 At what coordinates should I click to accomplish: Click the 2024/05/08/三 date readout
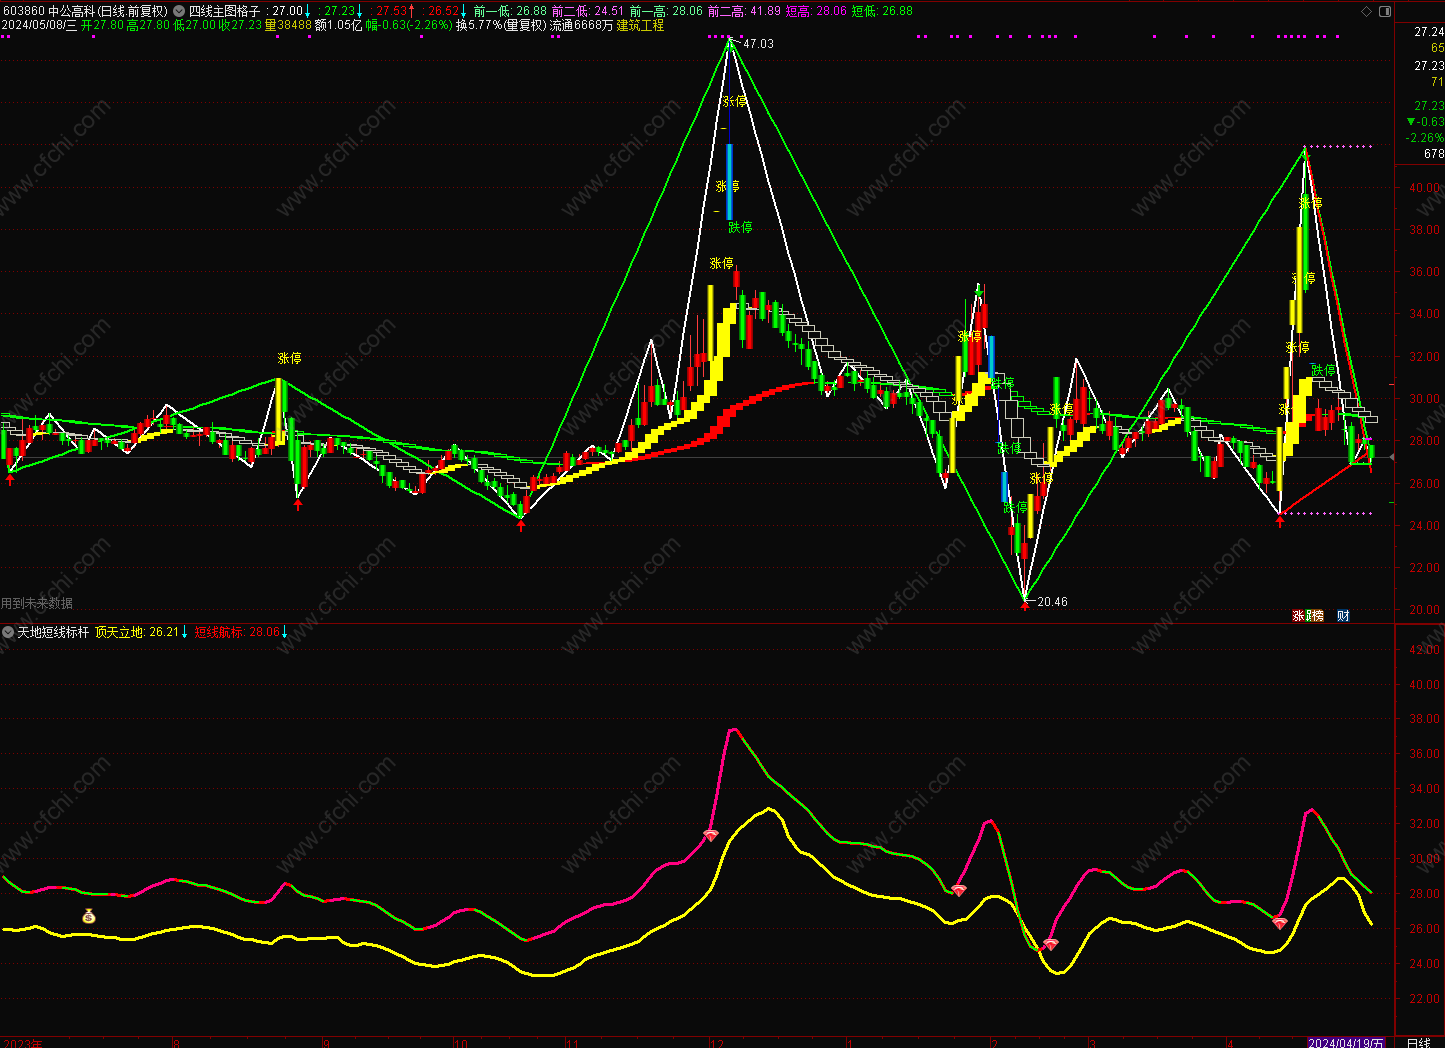[38, 25]
